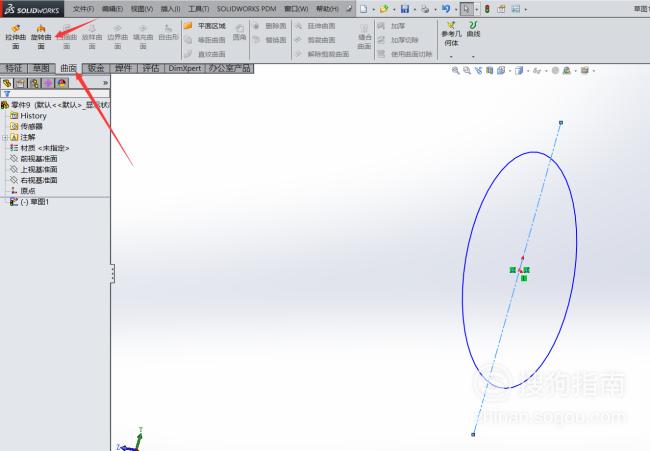650x451 pixels.
Task: Open the 插入(I) menu
Action: [170, 9]
